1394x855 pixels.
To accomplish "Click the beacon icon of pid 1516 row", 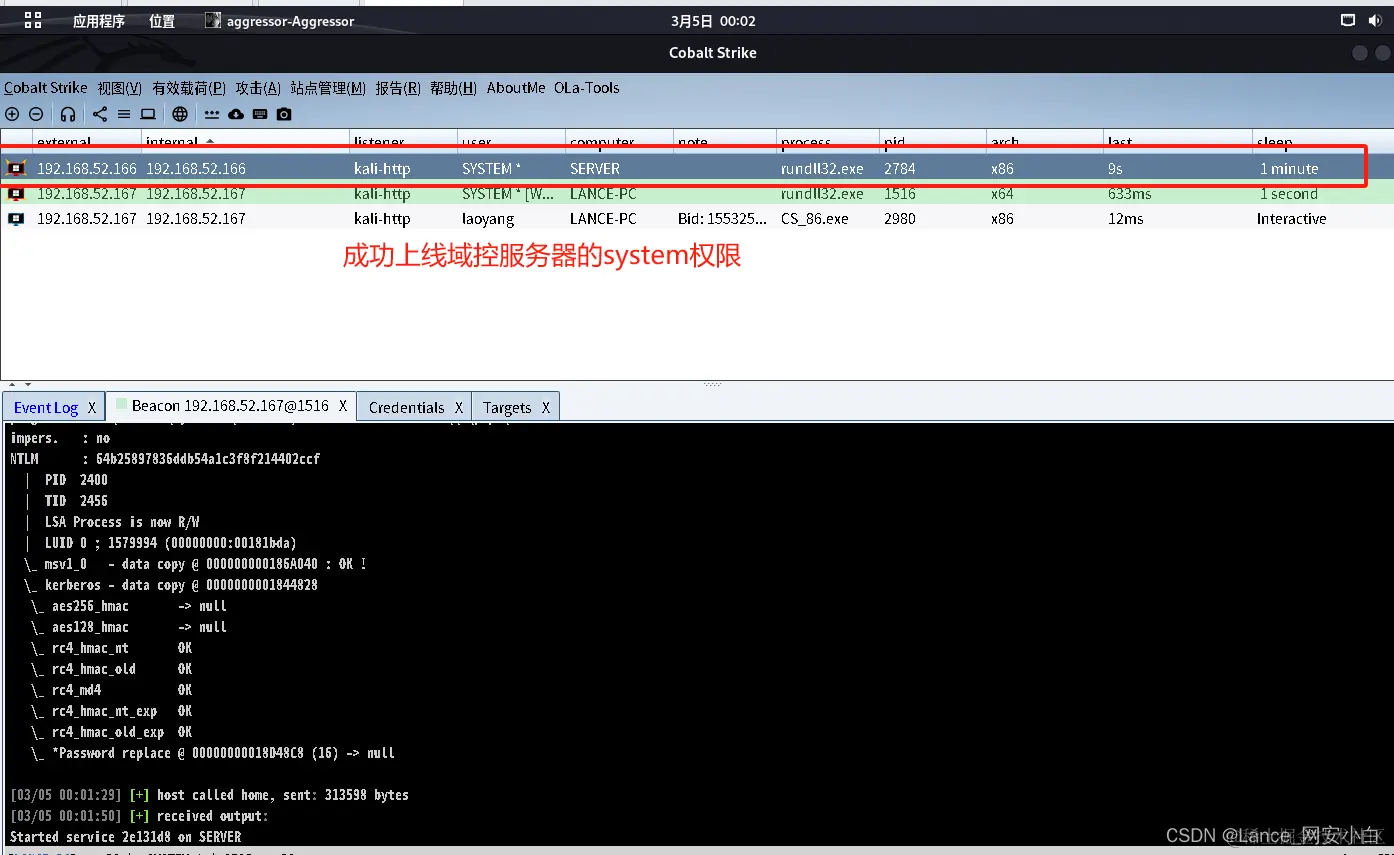I will 16,193.
